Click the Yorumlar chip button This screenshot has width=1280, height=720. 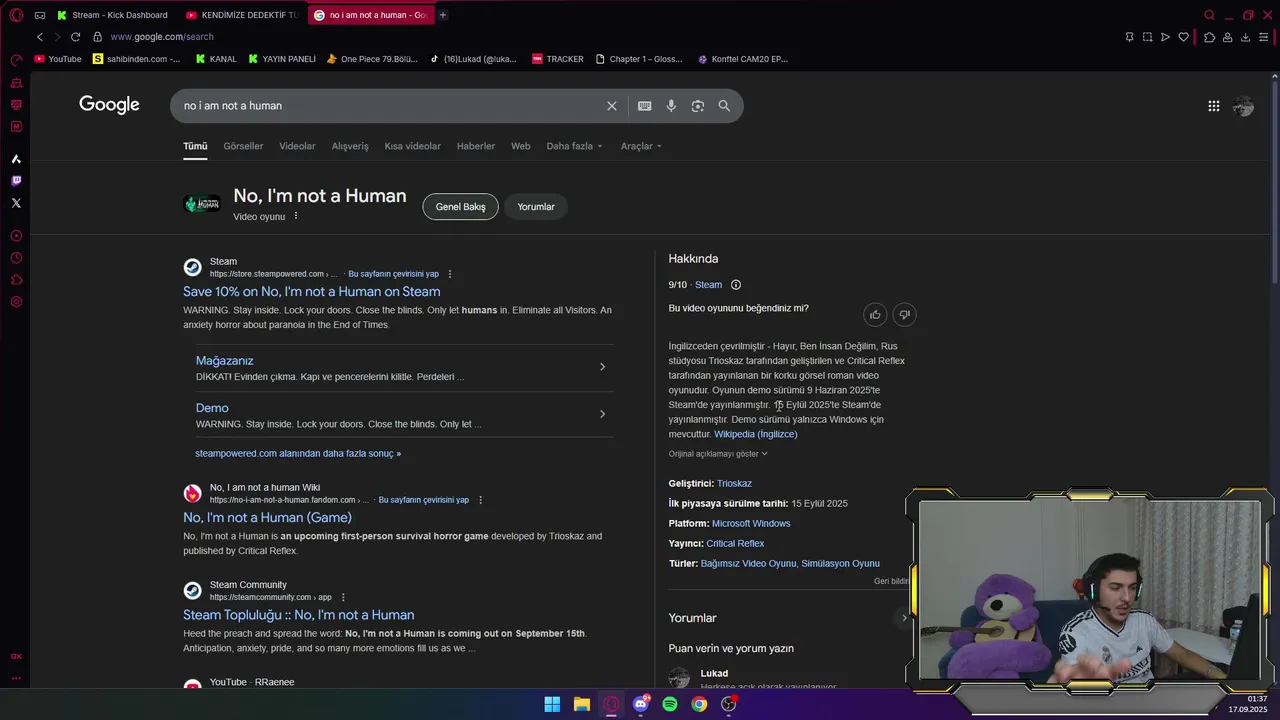pyautogui.click(x=536, y=207)
